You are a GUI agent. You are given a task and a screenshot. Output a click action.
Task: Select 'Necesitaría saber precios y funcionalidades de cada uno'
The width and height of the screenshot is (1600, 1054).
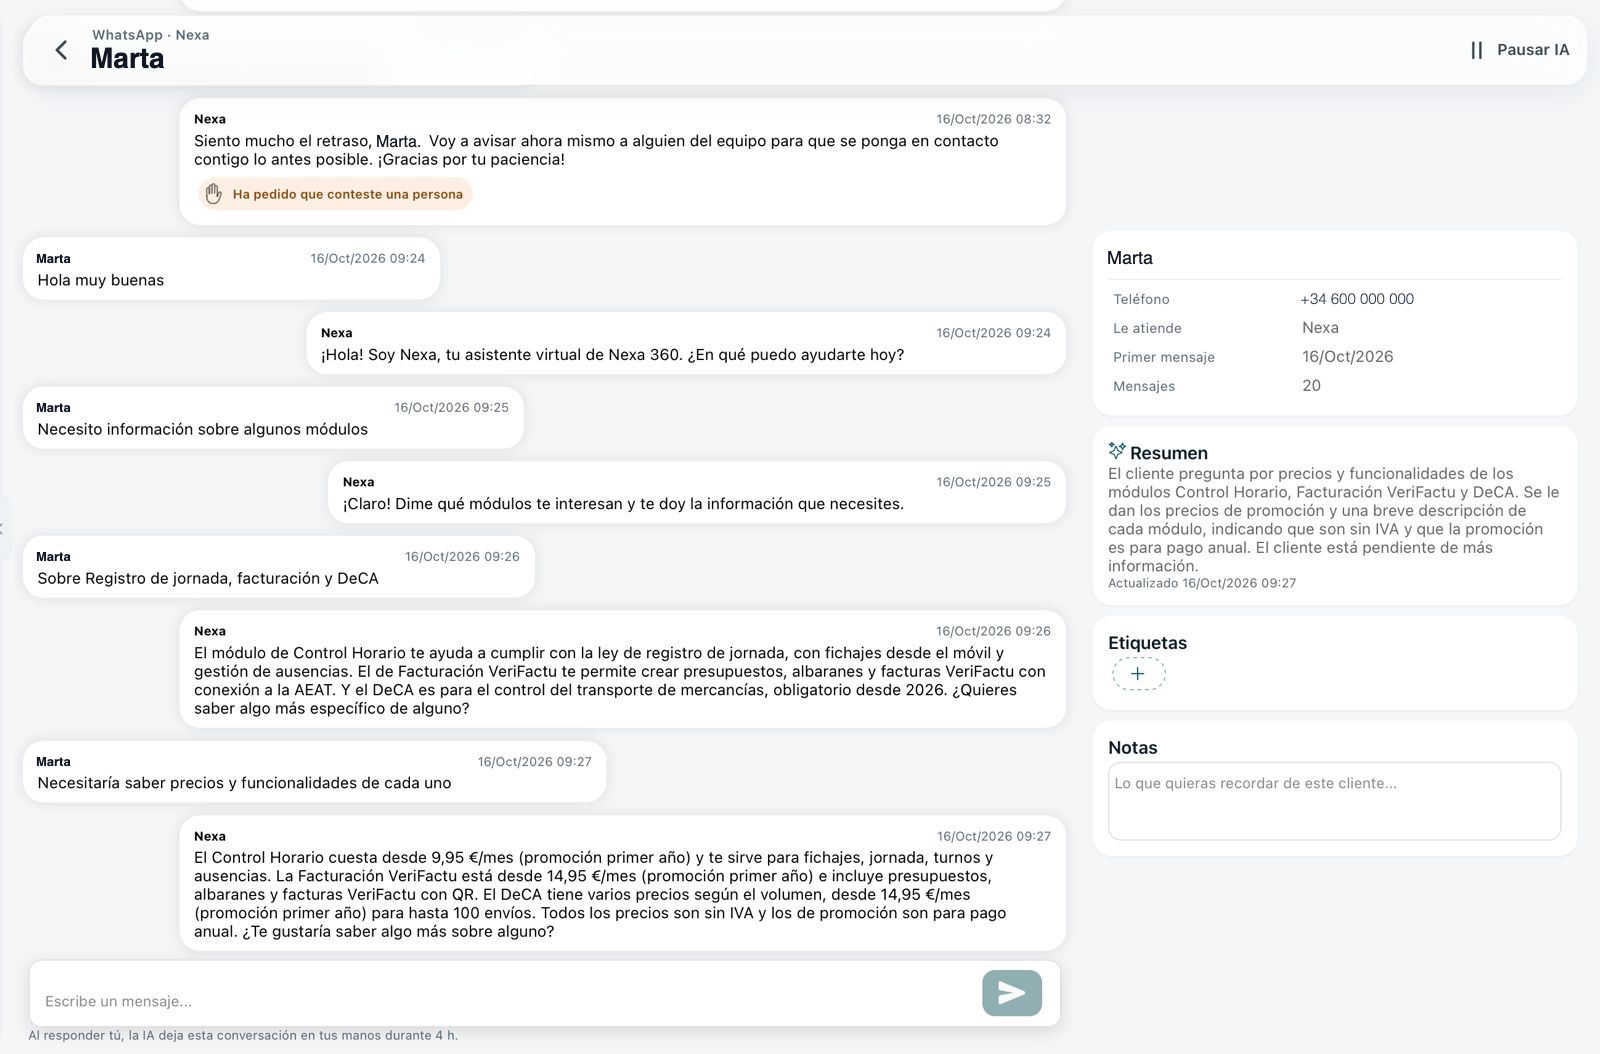pos(315,772)
